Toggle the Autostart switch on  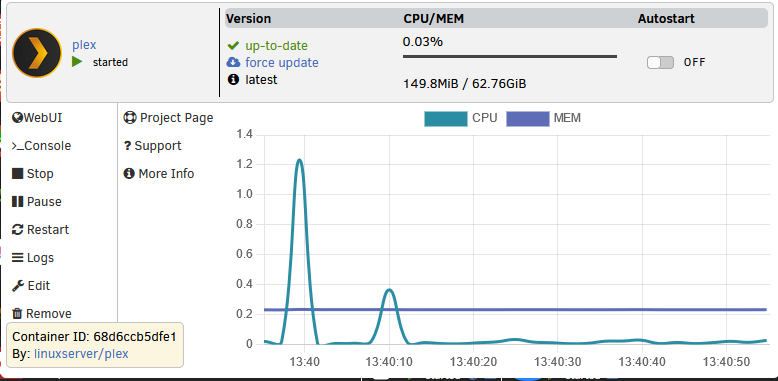tap(660, 63)
